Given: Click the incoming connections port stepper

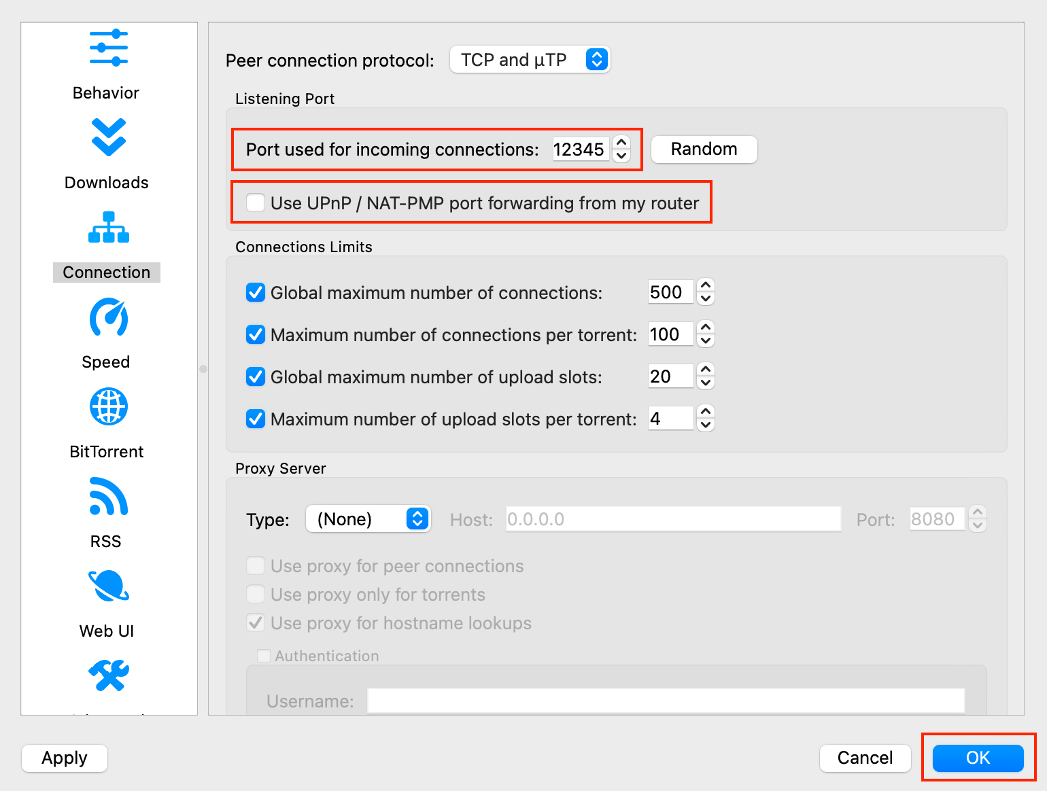Looking at the screenshot, I should 622,148.
